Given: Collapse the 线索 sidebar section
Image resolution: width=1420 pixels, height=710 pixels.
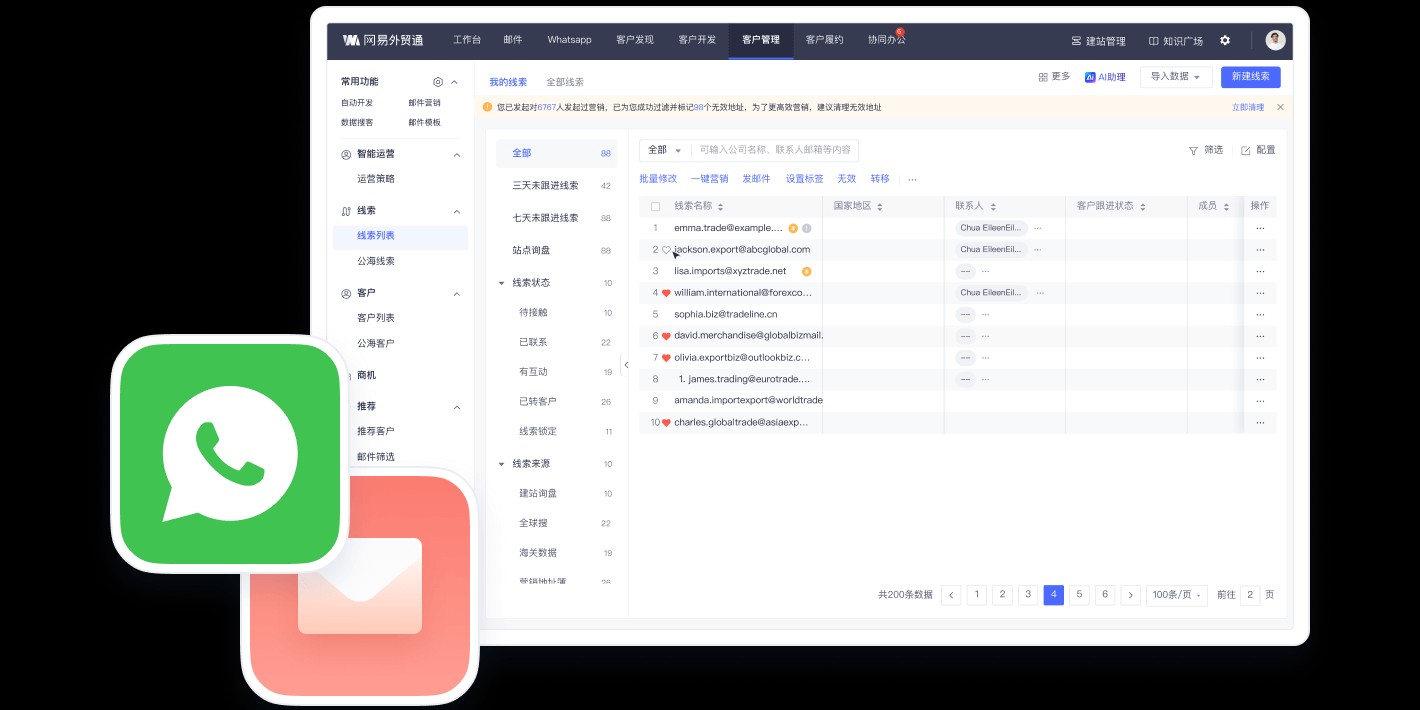Looking at the screenshot, I should coord(457,211).
